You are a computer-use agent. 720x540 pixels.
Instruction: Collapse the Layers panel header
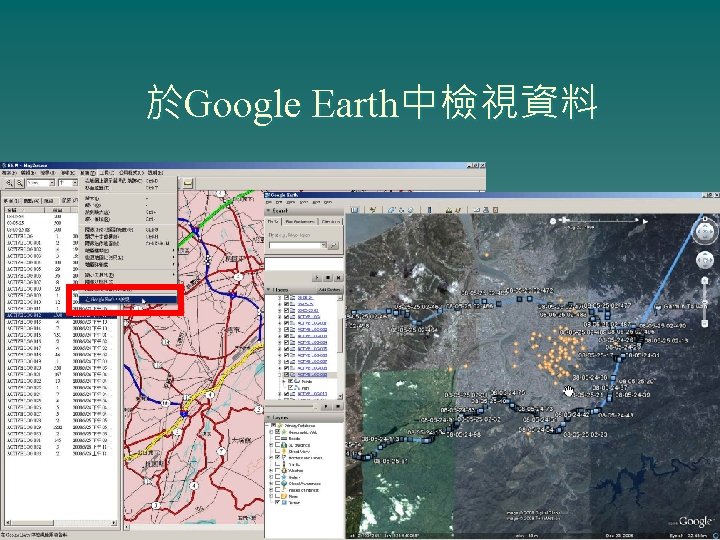point(269,418)
